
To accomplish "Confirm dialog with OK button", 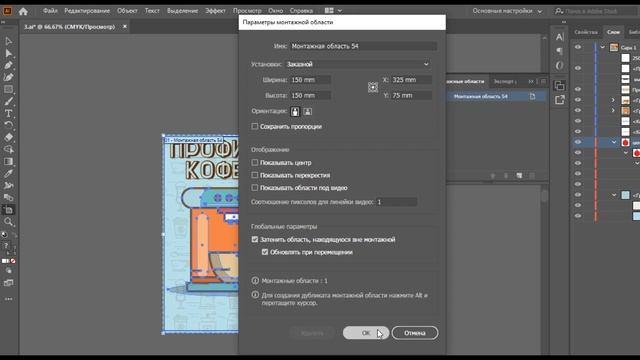I will (366, 333).
